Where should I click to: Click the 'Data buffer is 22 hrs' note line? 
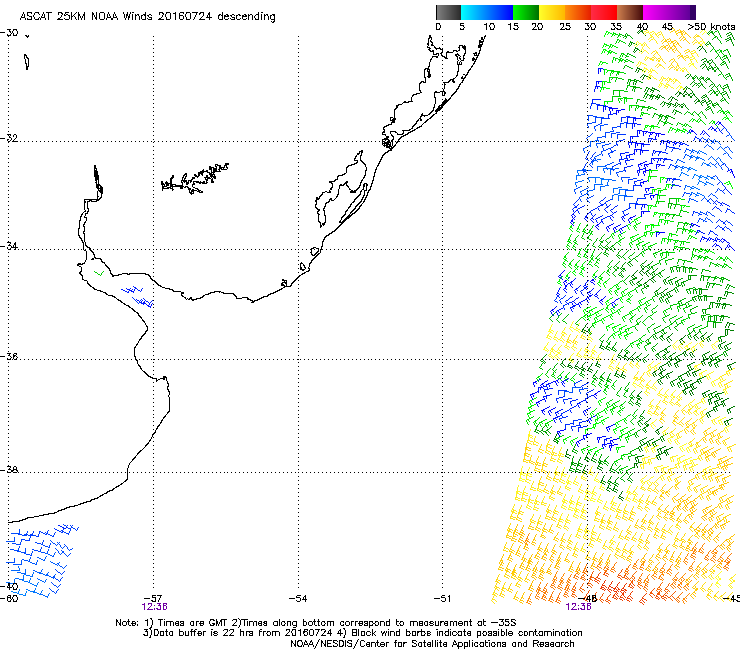tap(362, 633)
